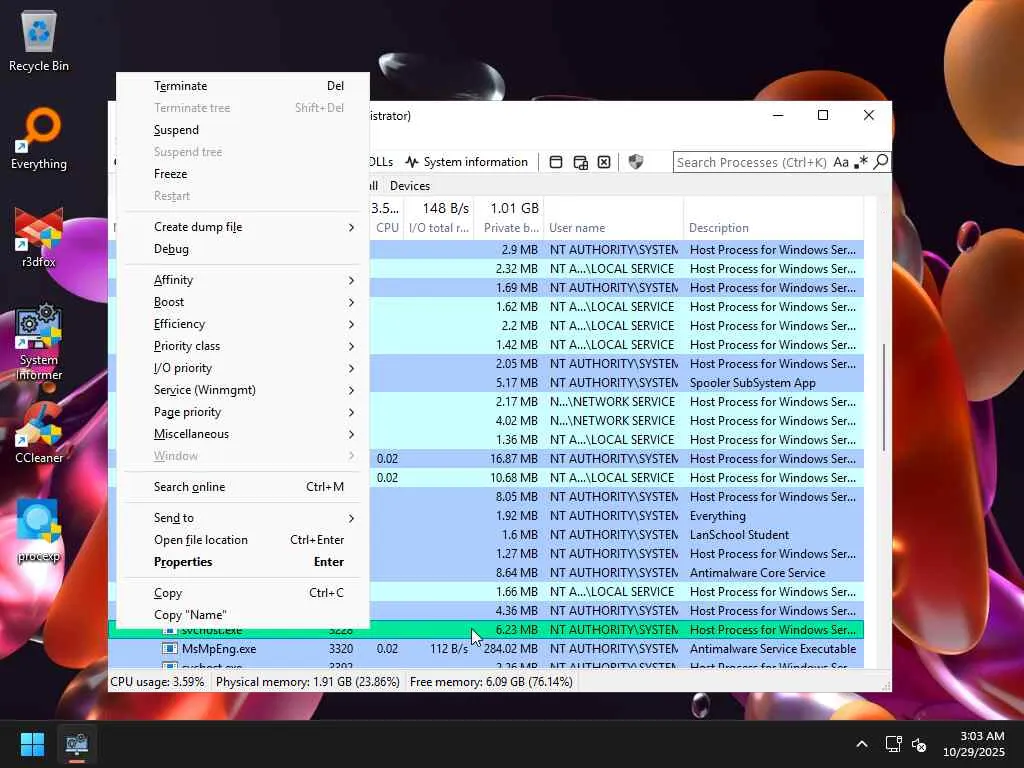Click the 16.87 MB private bytes cell
Image resolution: width=1024 pixels, height=768 pixels.
[x=514, y=459]
